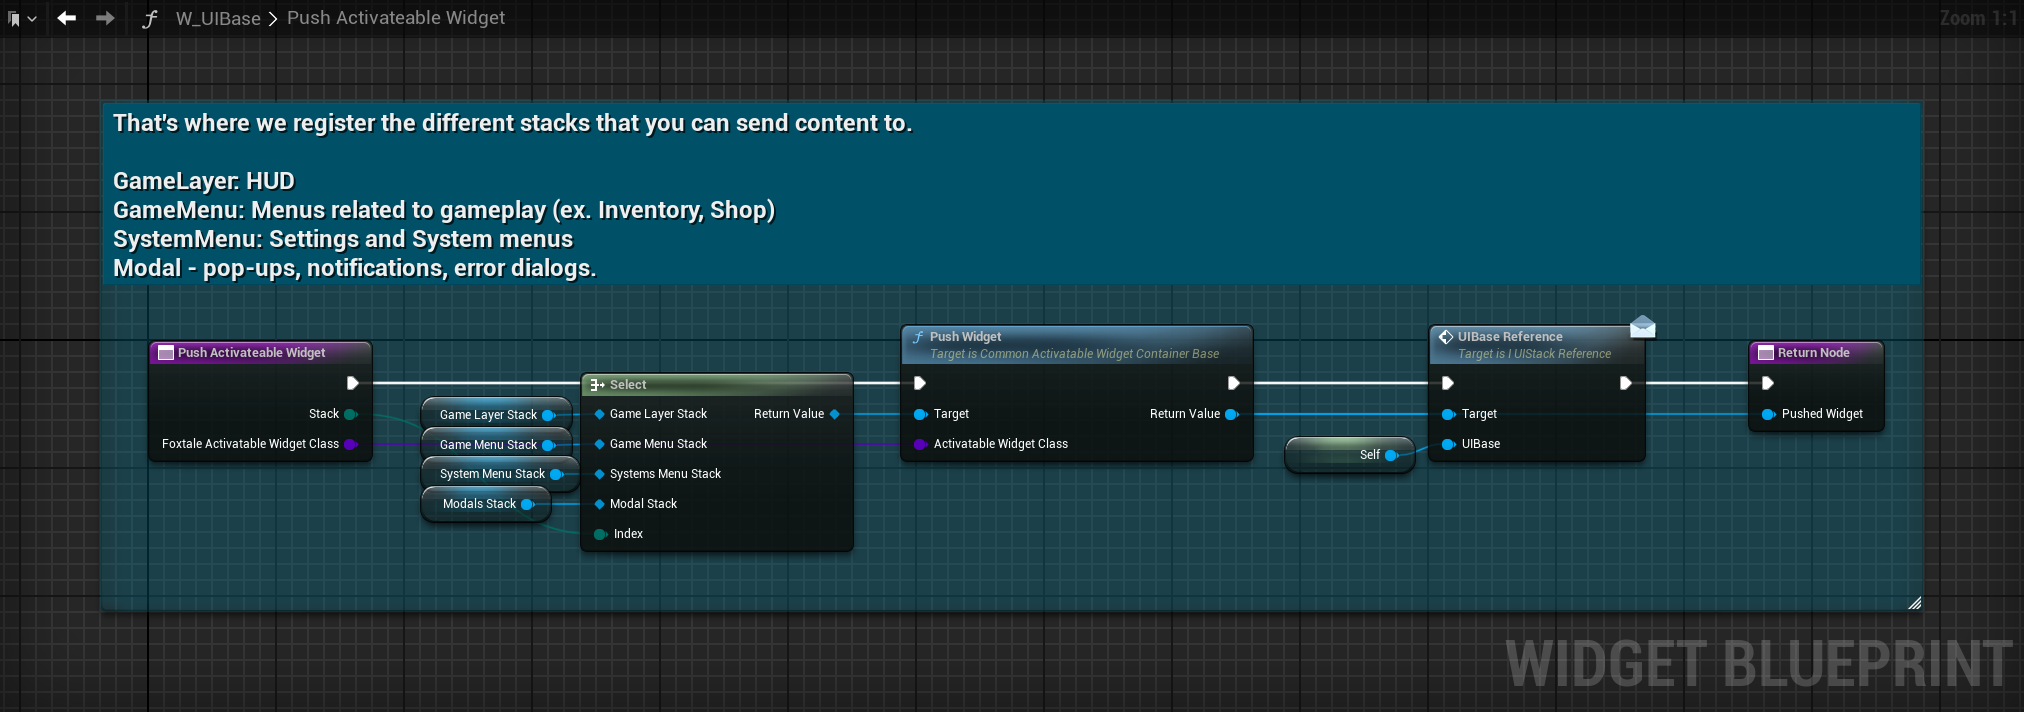Click the Index pin on Select node

(600, 534)
